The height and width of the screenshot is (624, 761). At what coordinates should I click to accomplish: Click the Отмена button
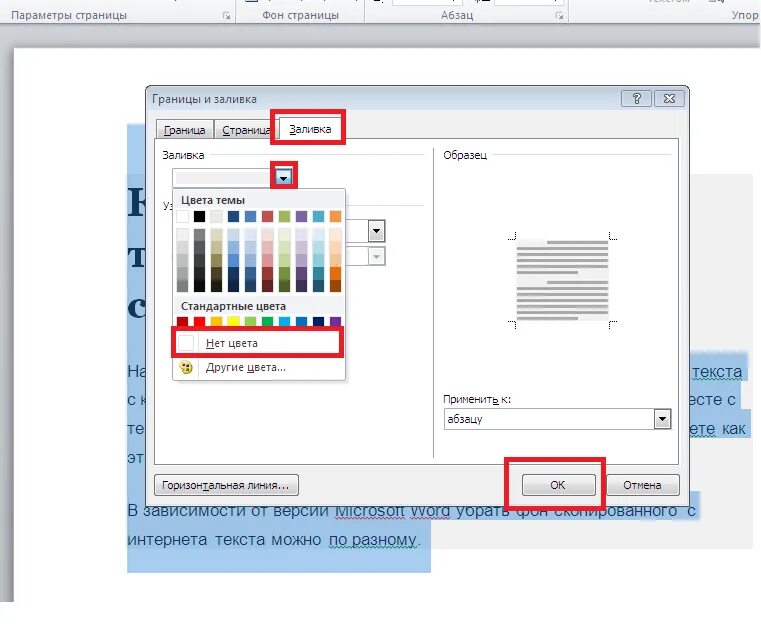click(x=643, y=485)
